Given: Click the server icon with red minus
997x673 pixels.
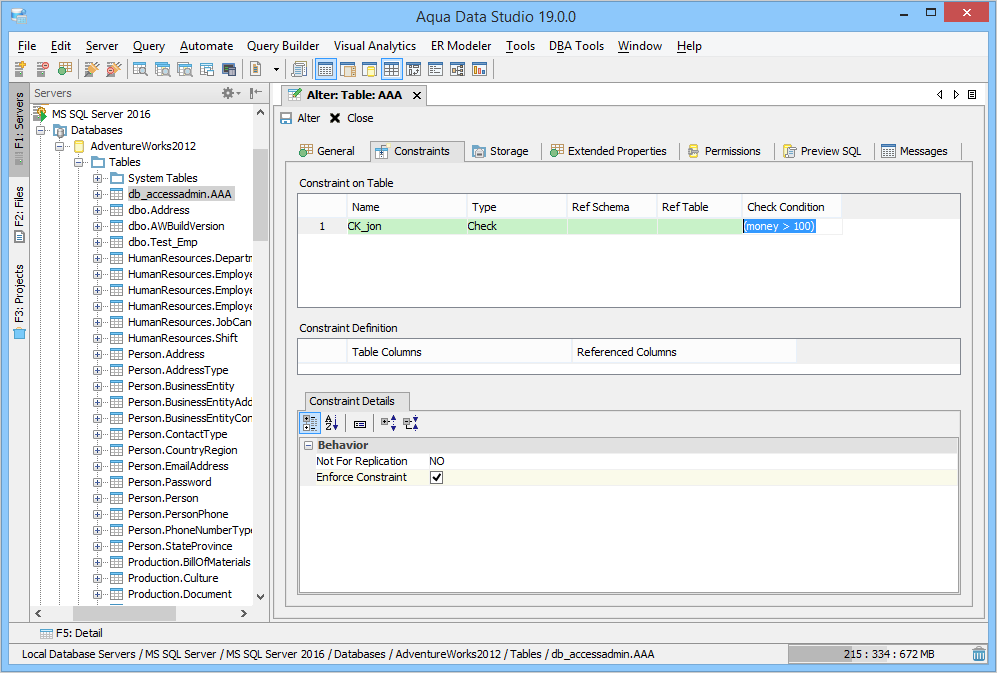Looking at the screenshot, I should (x=43, y=69).
